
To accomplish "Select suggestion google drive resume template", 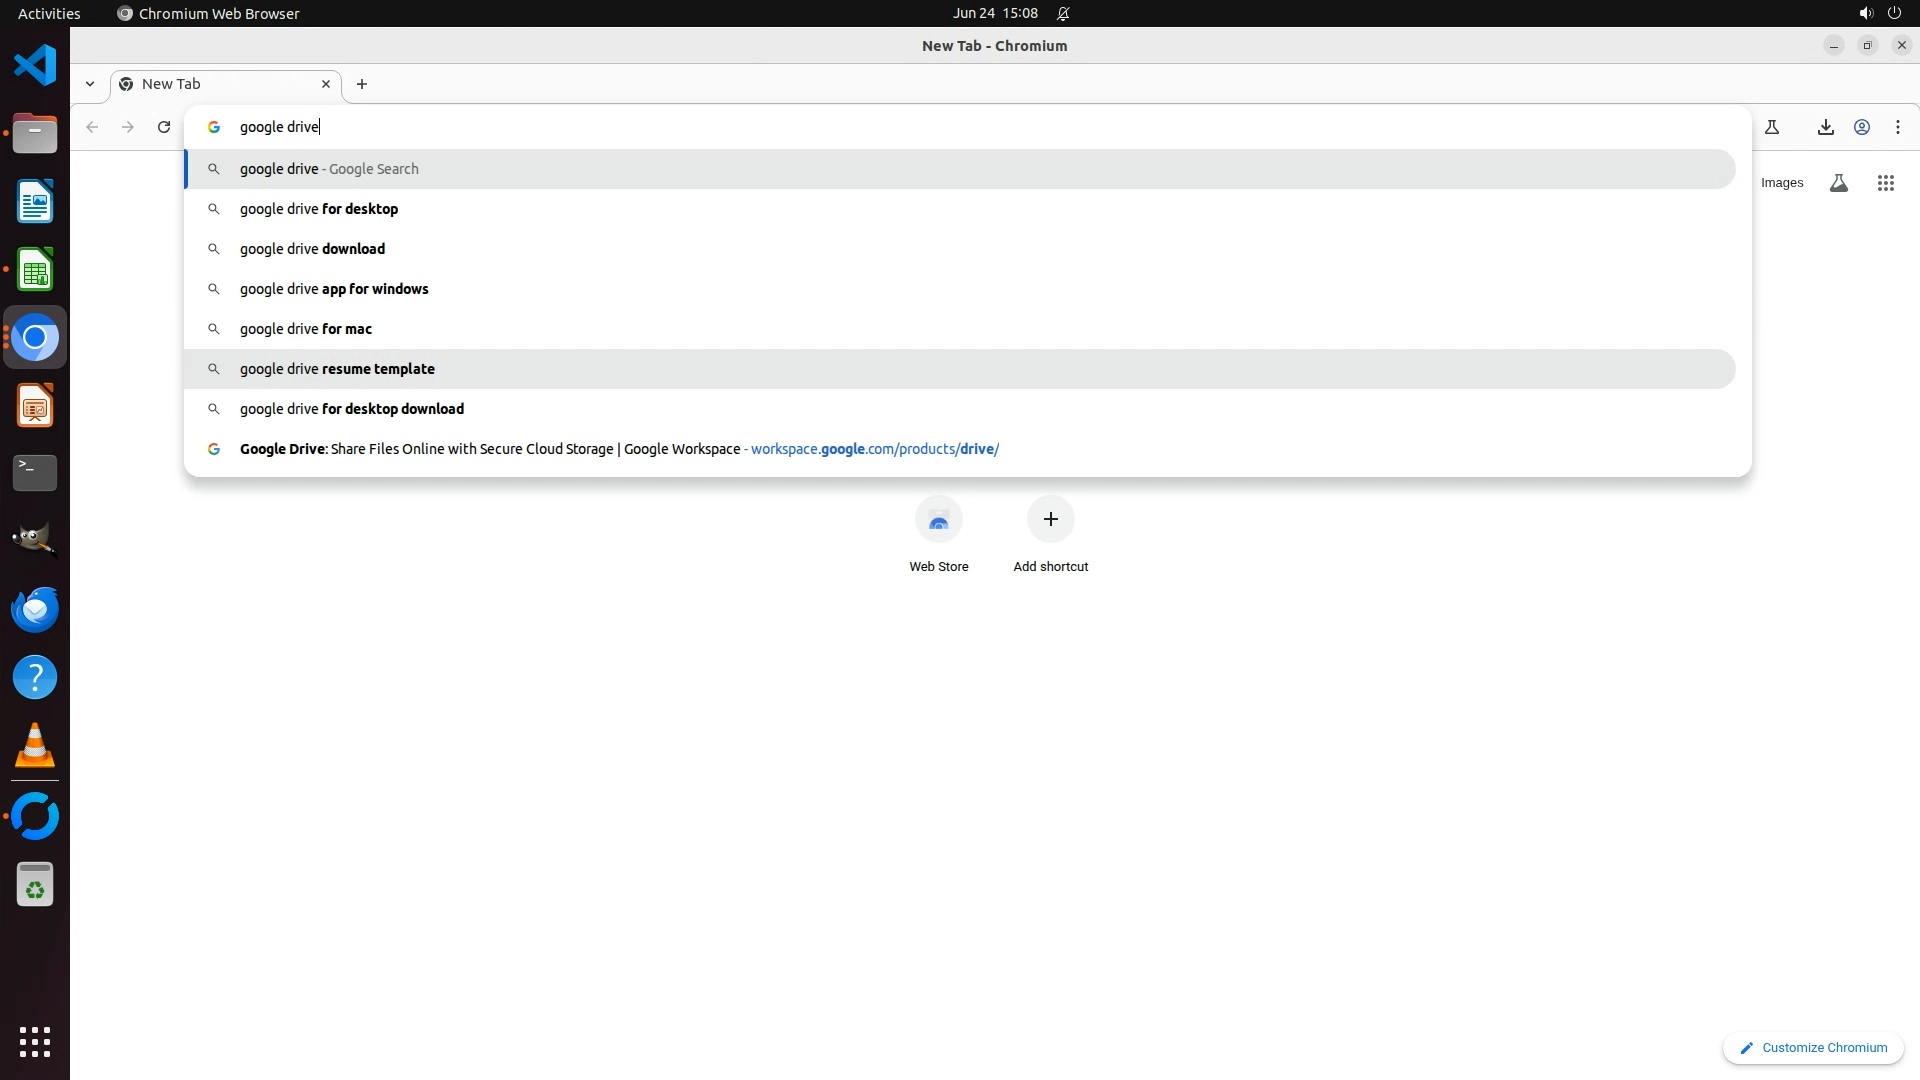I will [x=337, y=369].
